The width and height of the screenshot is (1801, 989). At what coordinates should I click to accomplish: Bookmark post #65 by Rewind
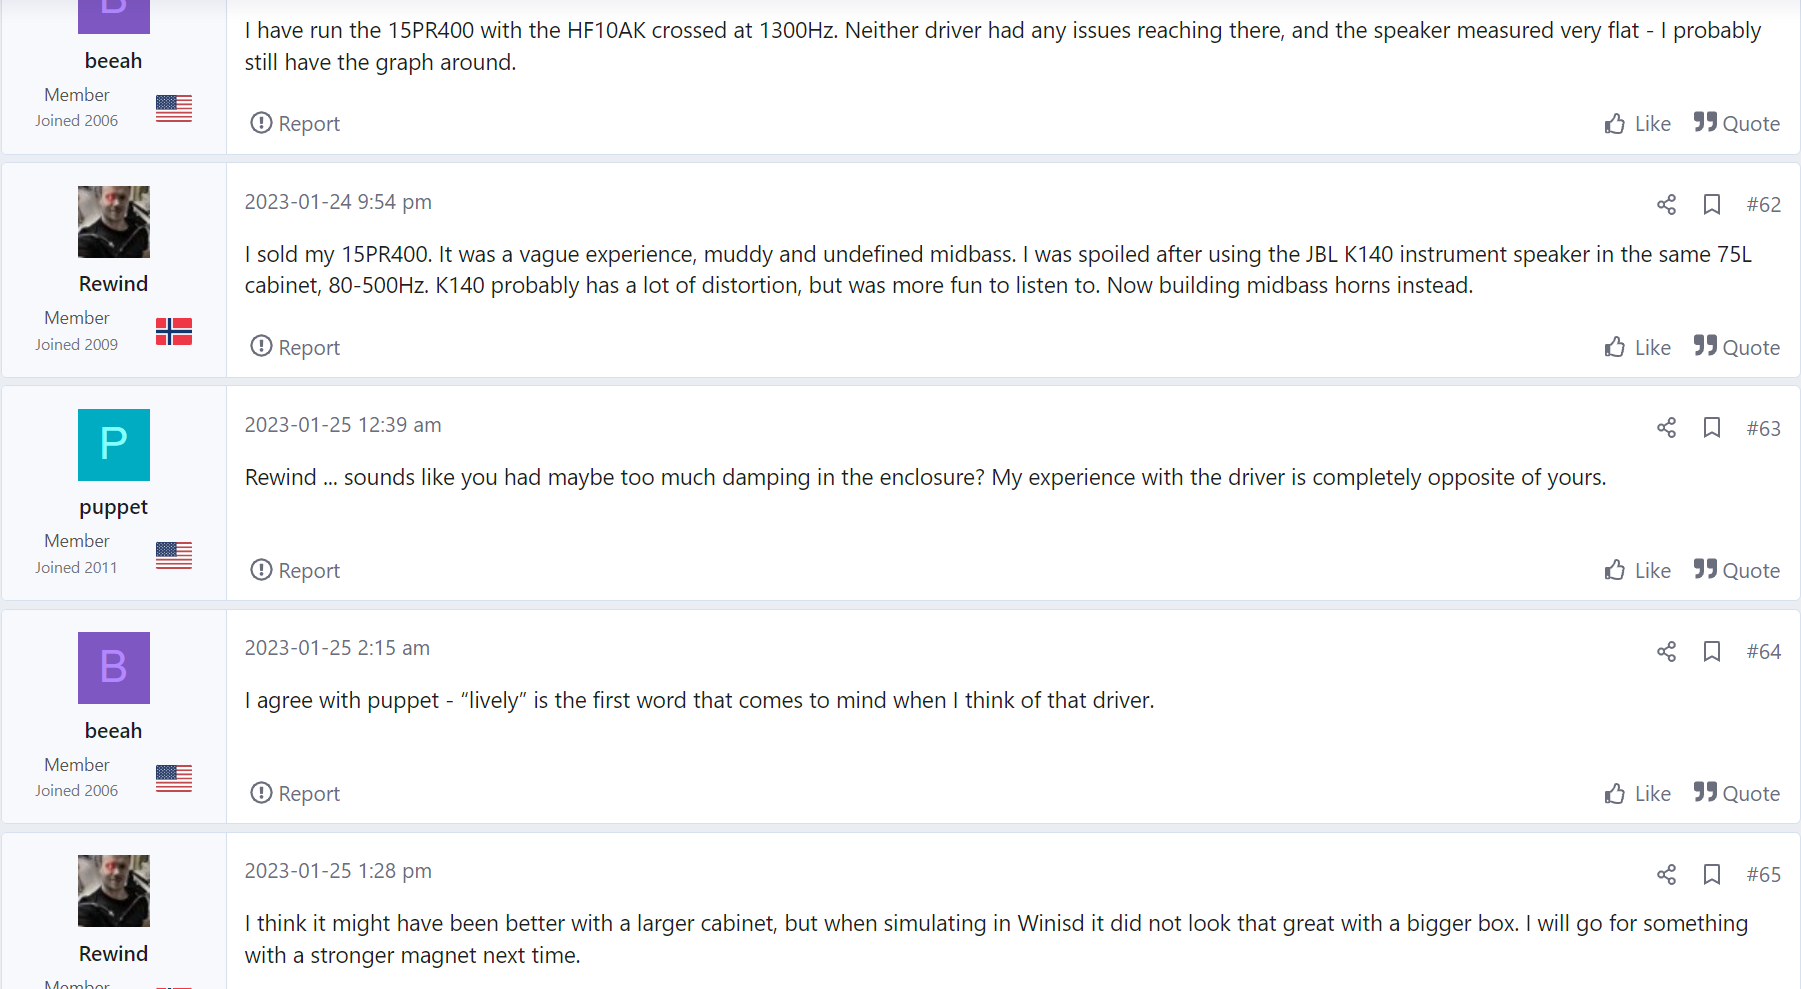(x=1712, y=875)
